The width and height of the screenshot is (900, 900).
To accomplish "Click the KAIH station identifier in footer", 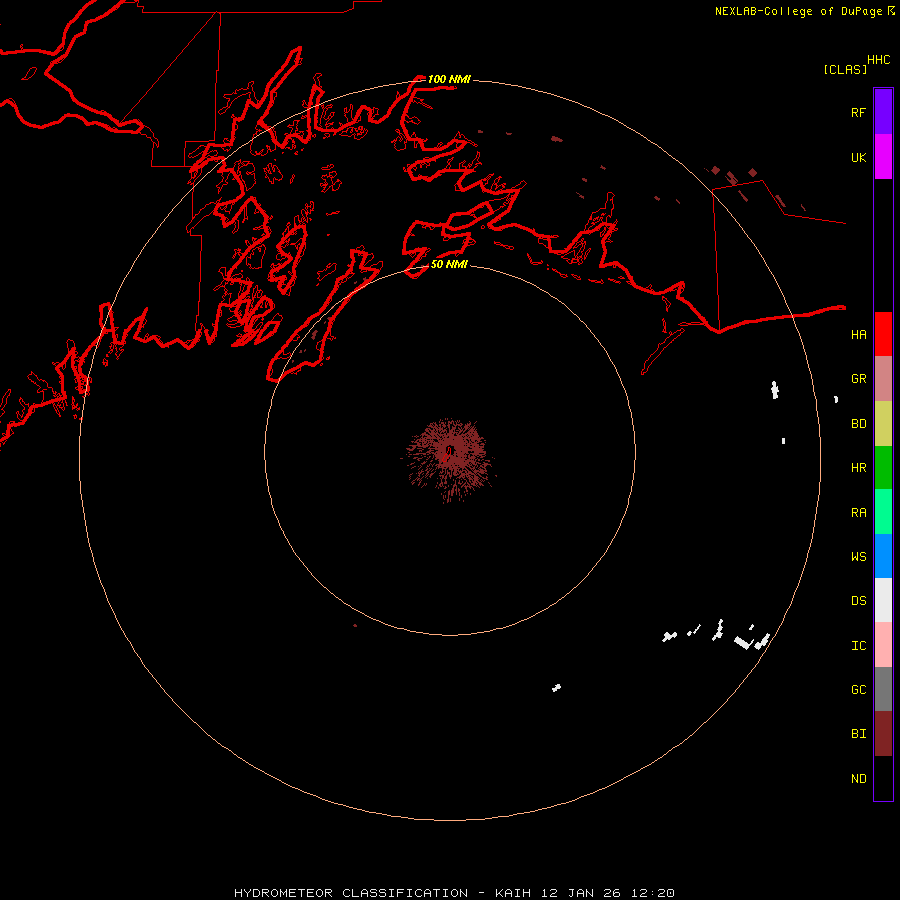I will point(513,893).
